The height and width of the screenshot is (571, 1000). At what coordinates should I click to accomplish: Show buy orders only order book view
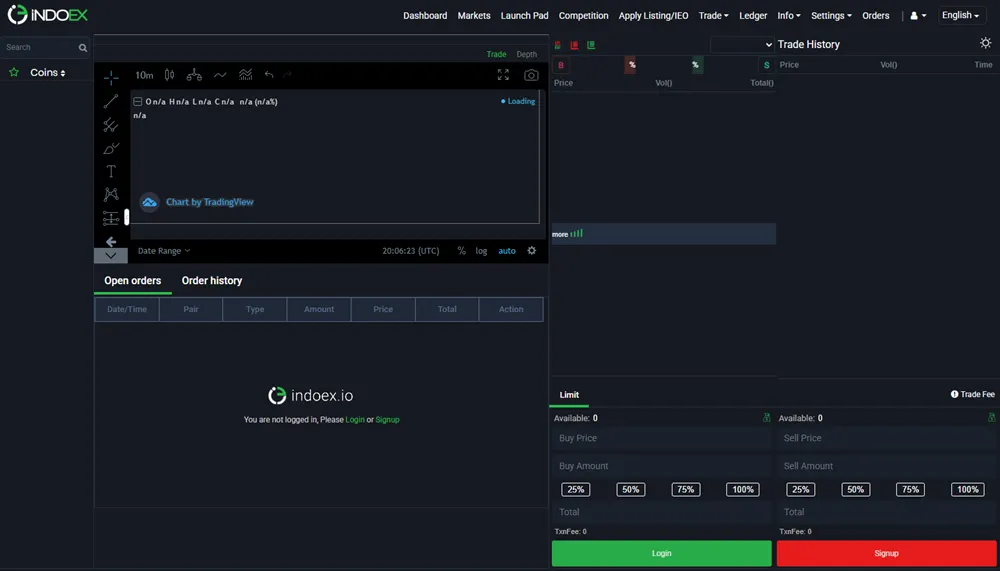pos(591,45)
